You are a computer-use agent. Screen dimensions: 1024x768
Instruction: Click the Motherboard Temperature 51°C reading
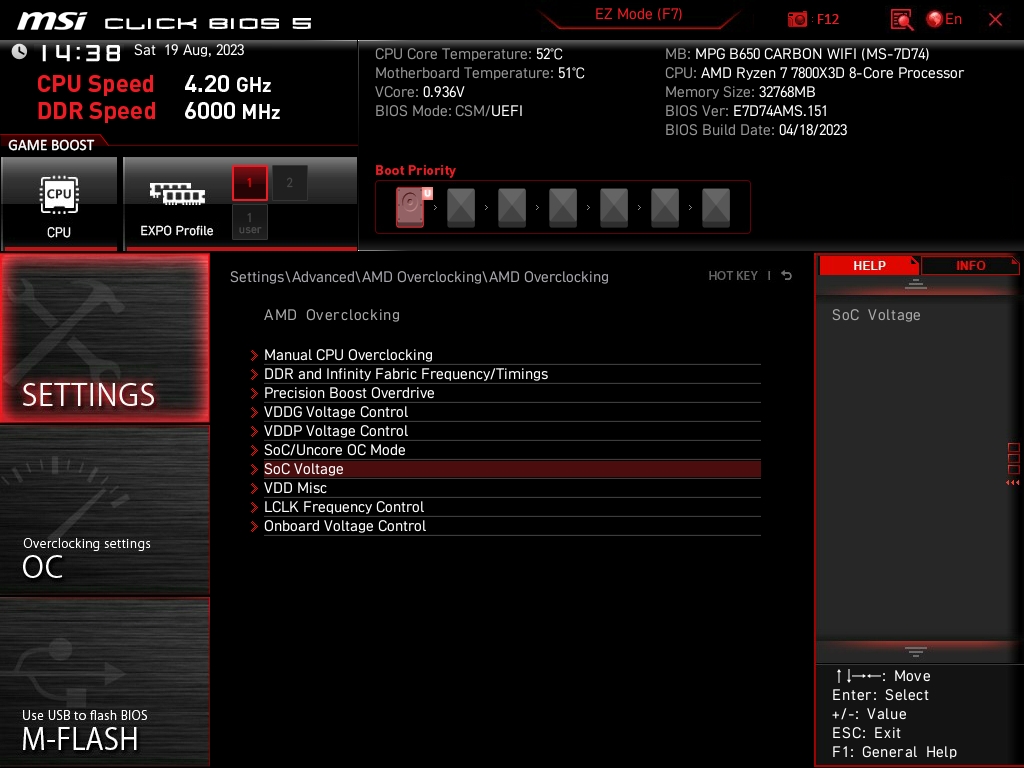479,73
